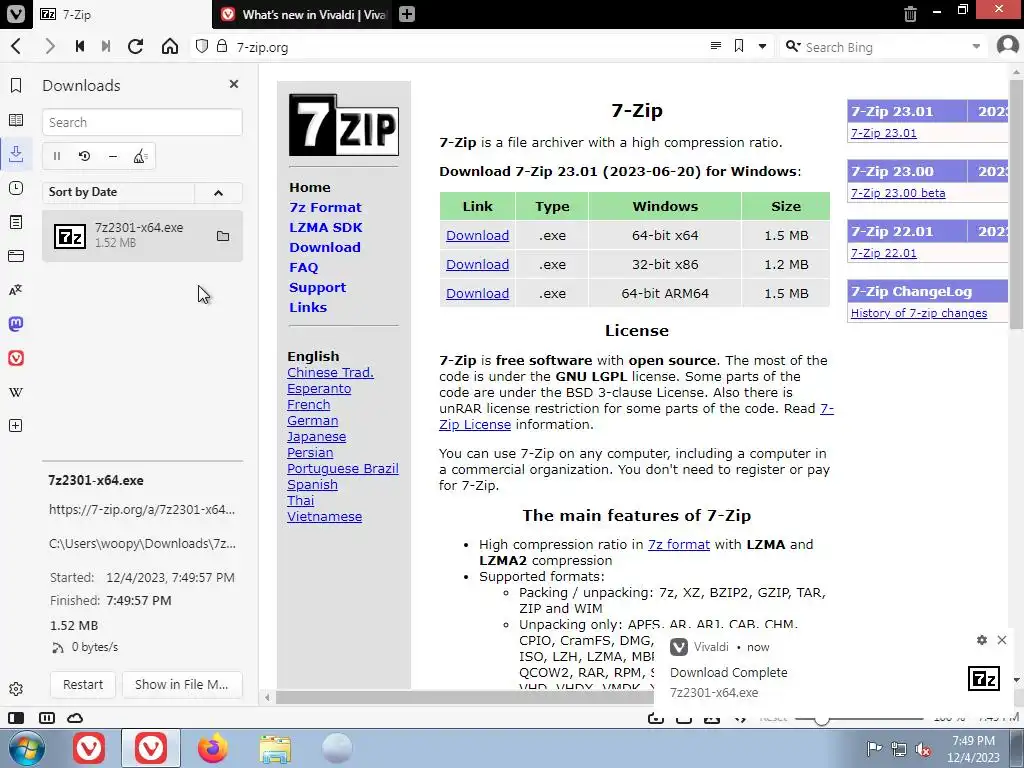
Task: Adjust the page zoom slider
Action: tap(821, 718)
